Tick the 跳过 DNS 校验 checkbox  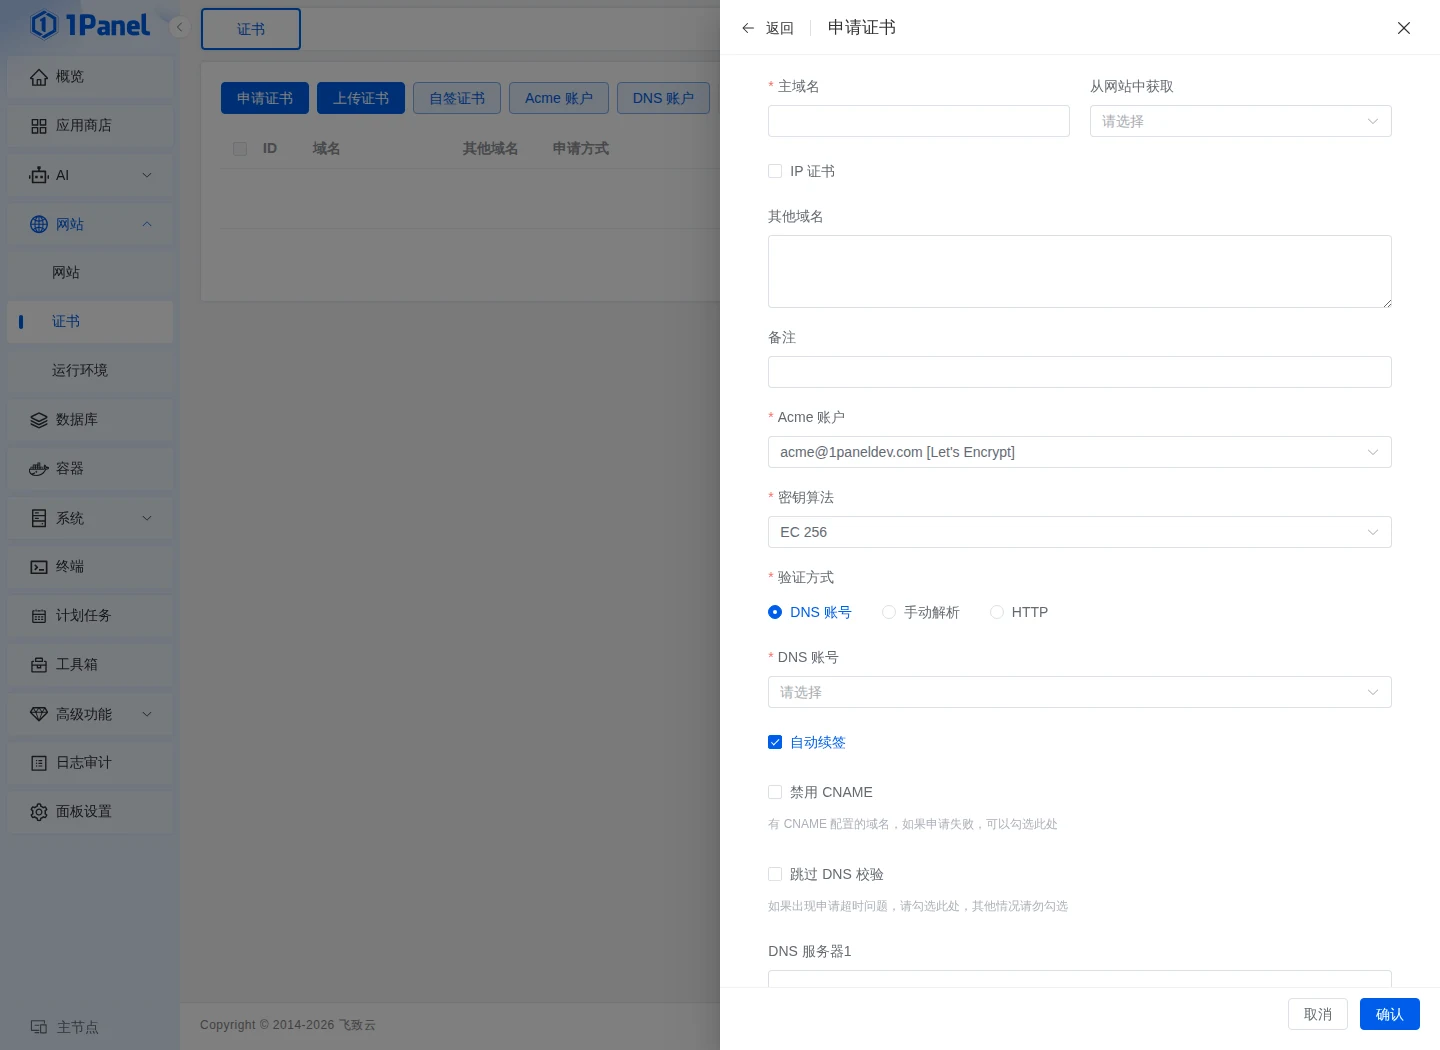[x=775, y=874]
